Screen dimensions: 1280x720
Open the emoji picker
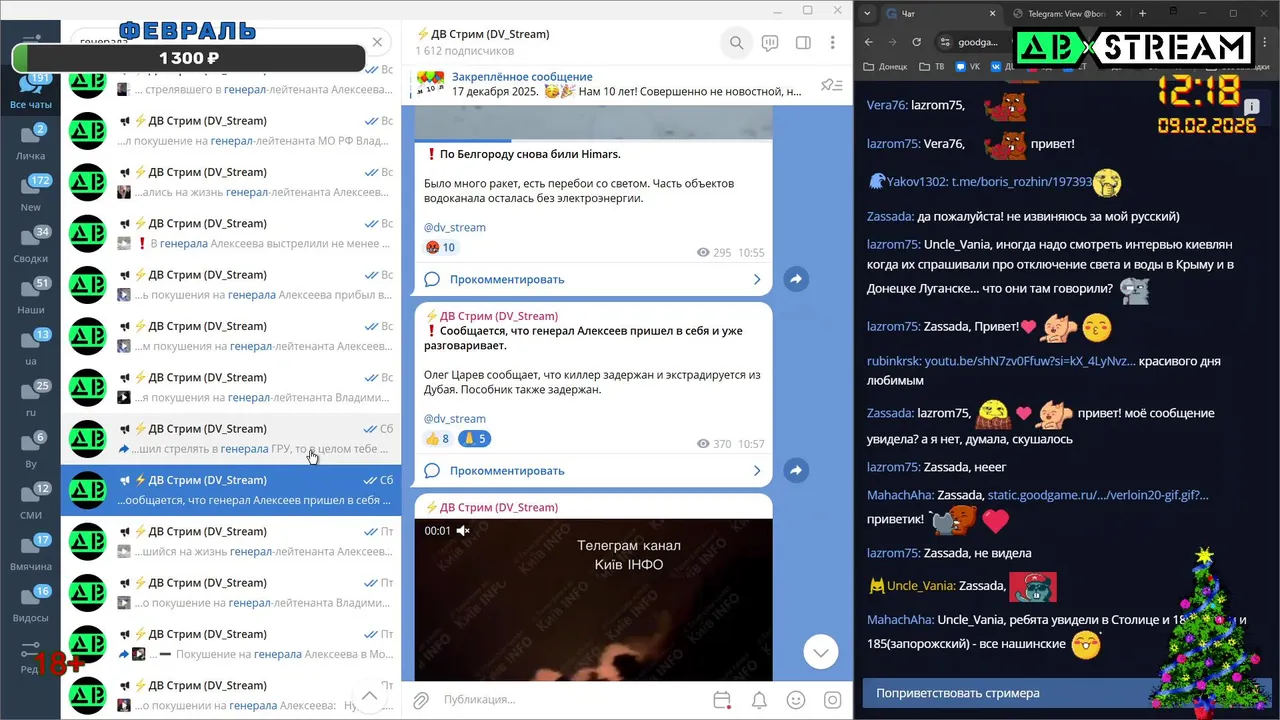coord(796,700)
